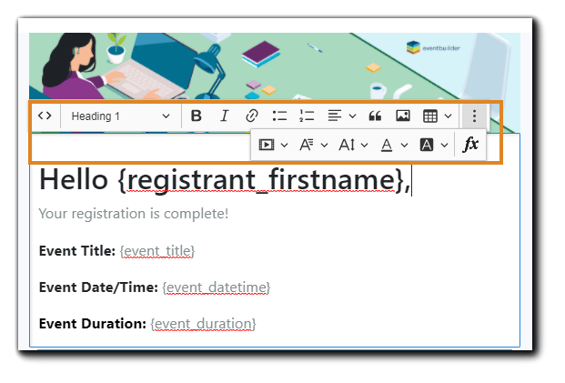The image size is (565, 383).
Task: Open the fx merge field inserter
Action: pyautogui.click(x=471, y=144)
